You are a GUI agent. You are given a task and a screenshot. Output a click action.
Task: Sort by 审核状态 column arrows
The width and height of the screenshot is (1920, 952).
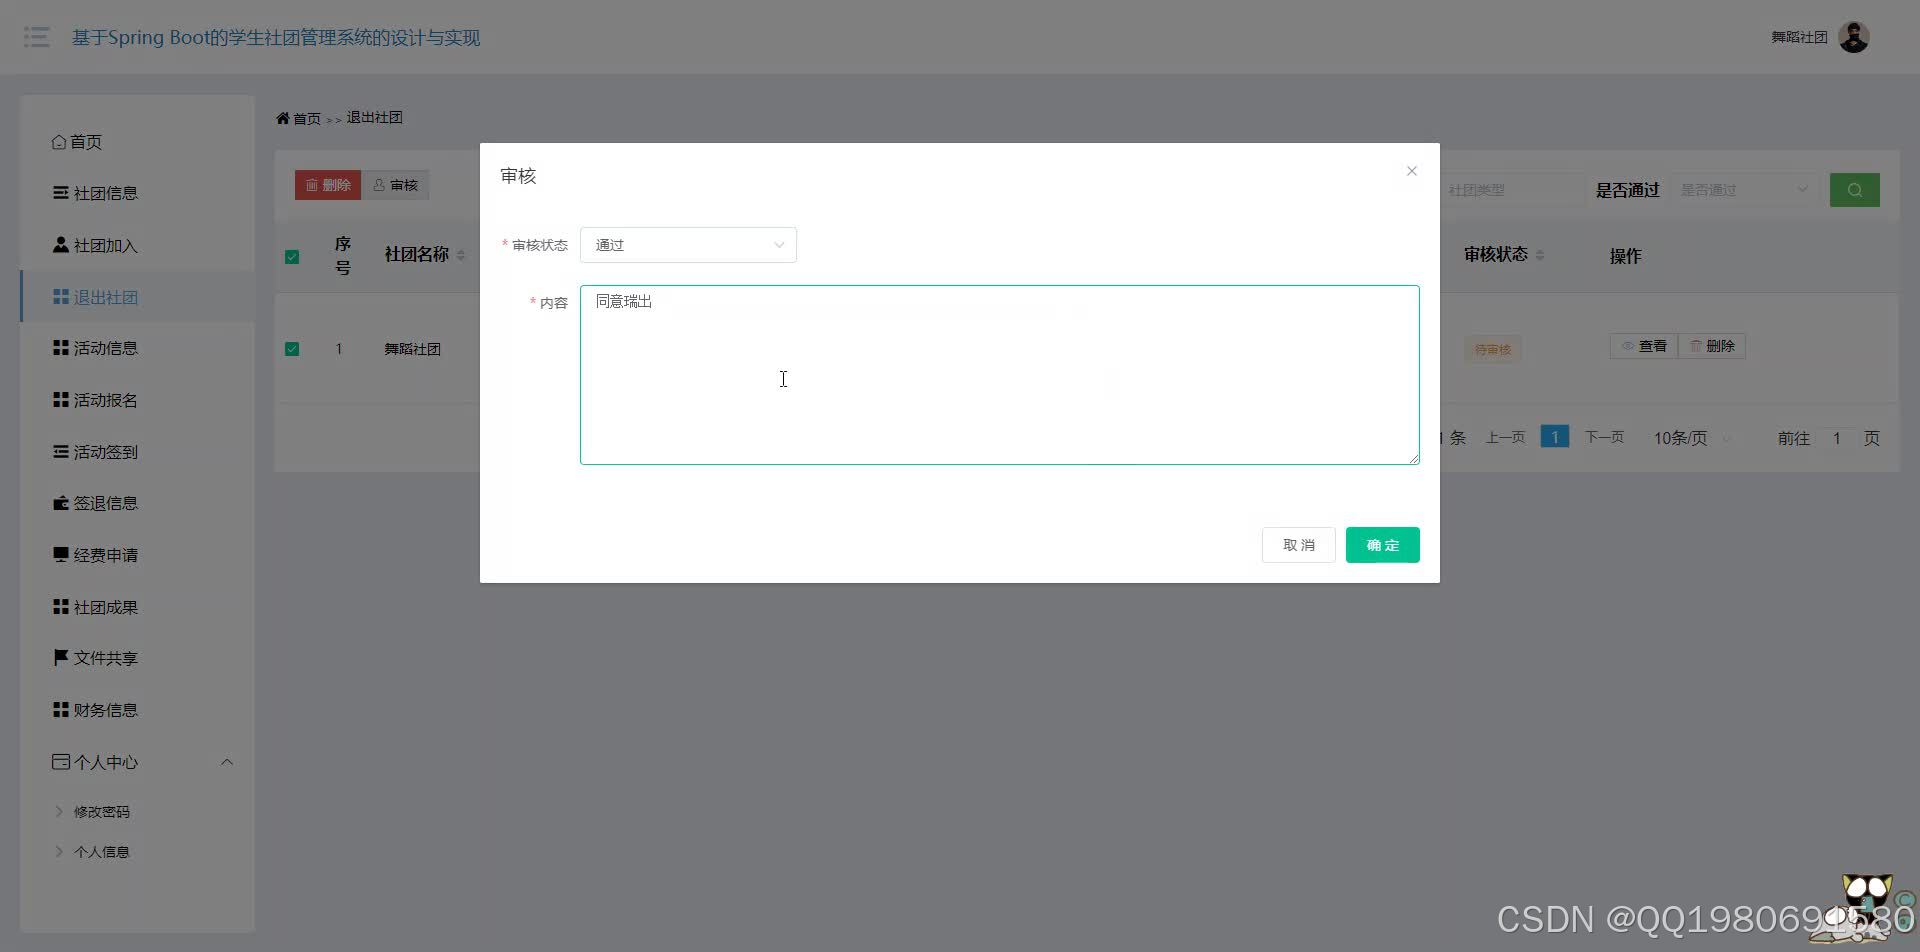(1540, 255)
